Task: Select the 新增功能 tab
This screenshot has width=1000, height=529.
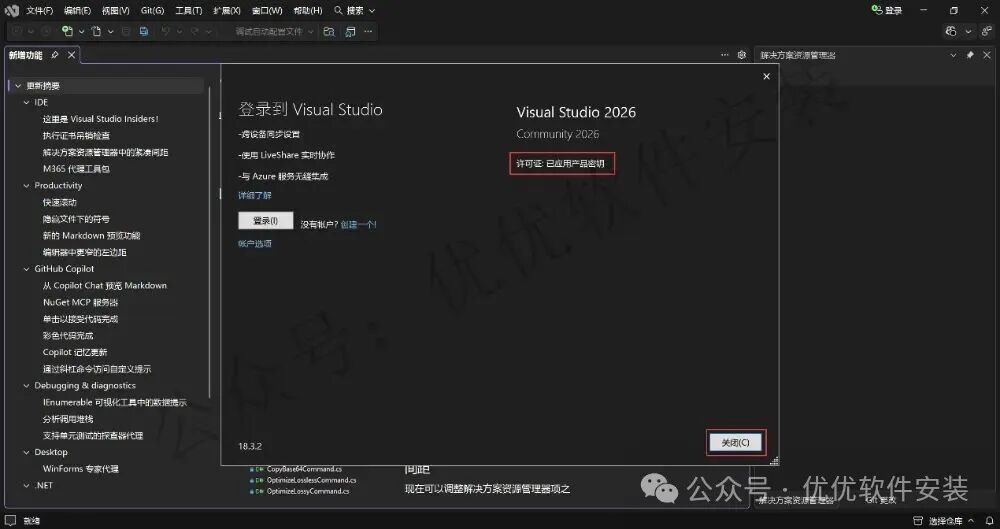Action: (26, 56)
